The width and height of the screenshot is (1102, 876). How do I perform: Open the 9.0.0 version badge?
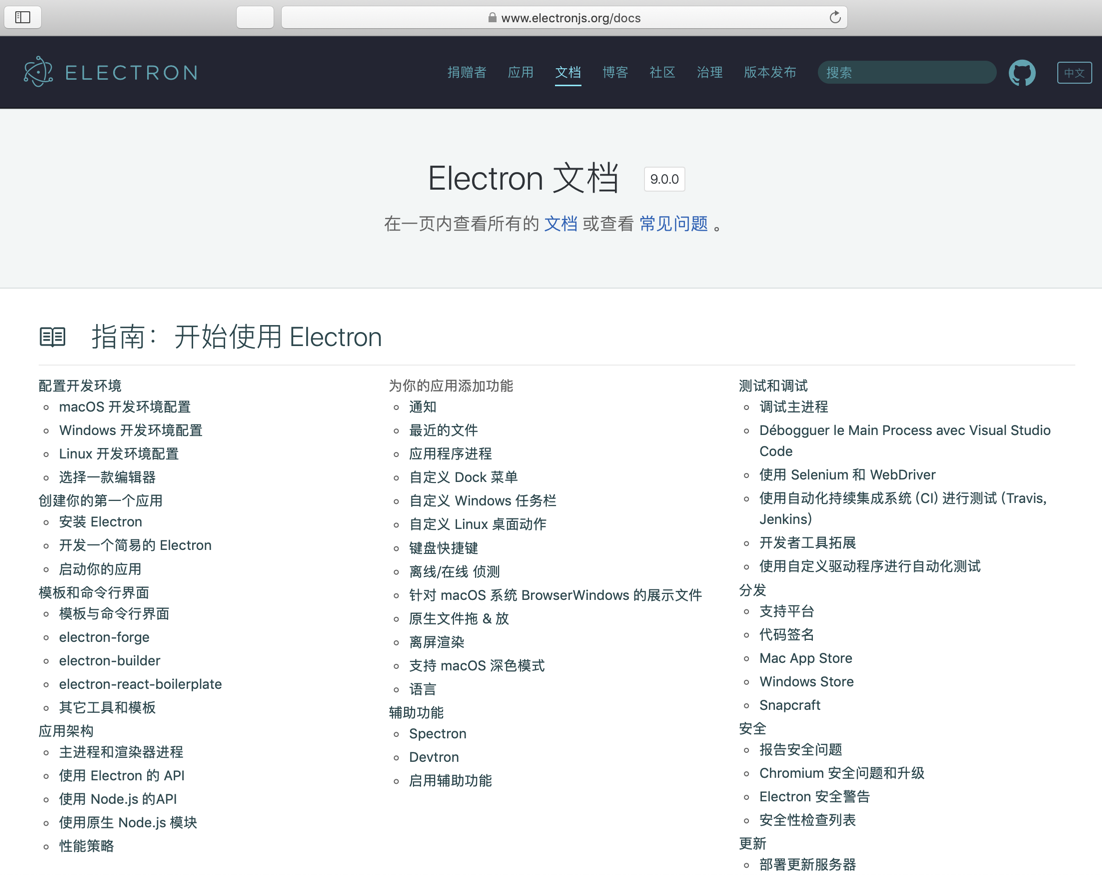[664, 179]
